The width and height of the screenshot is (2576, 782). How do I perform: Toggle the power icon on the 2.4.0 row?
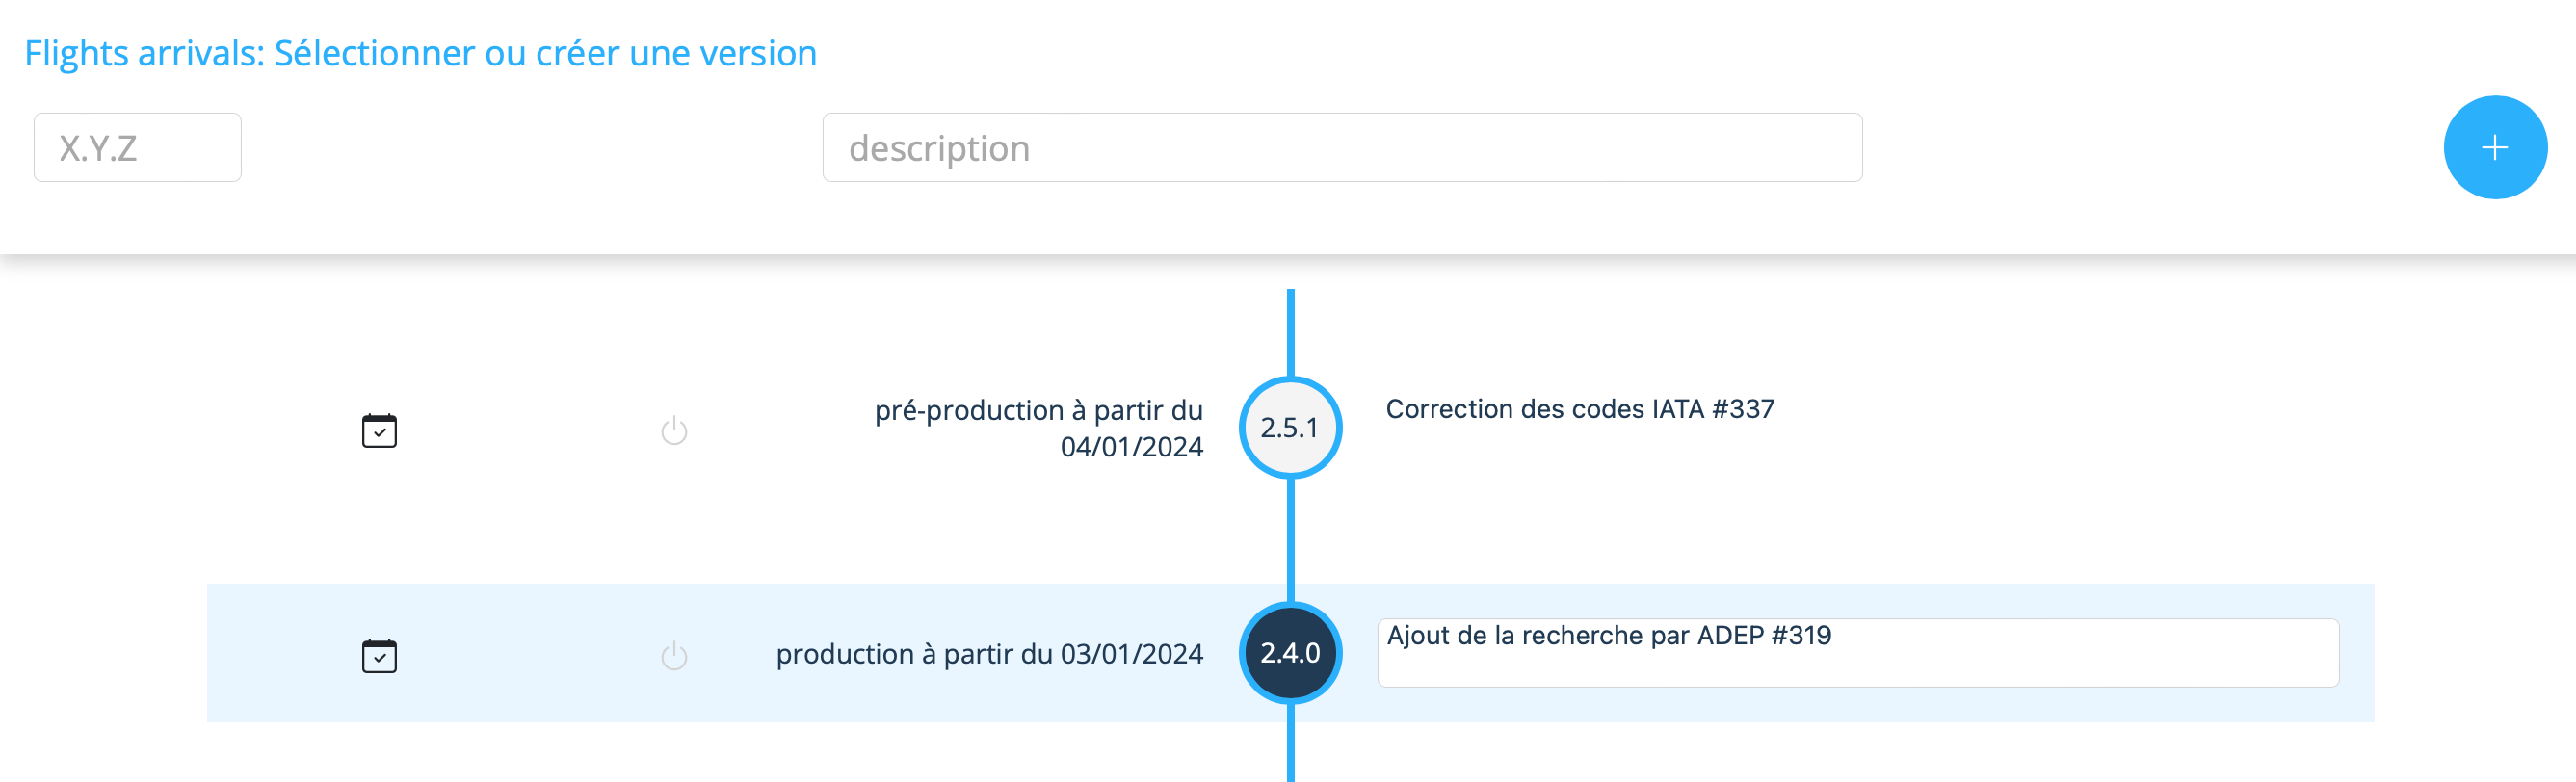tap(674, 656)
